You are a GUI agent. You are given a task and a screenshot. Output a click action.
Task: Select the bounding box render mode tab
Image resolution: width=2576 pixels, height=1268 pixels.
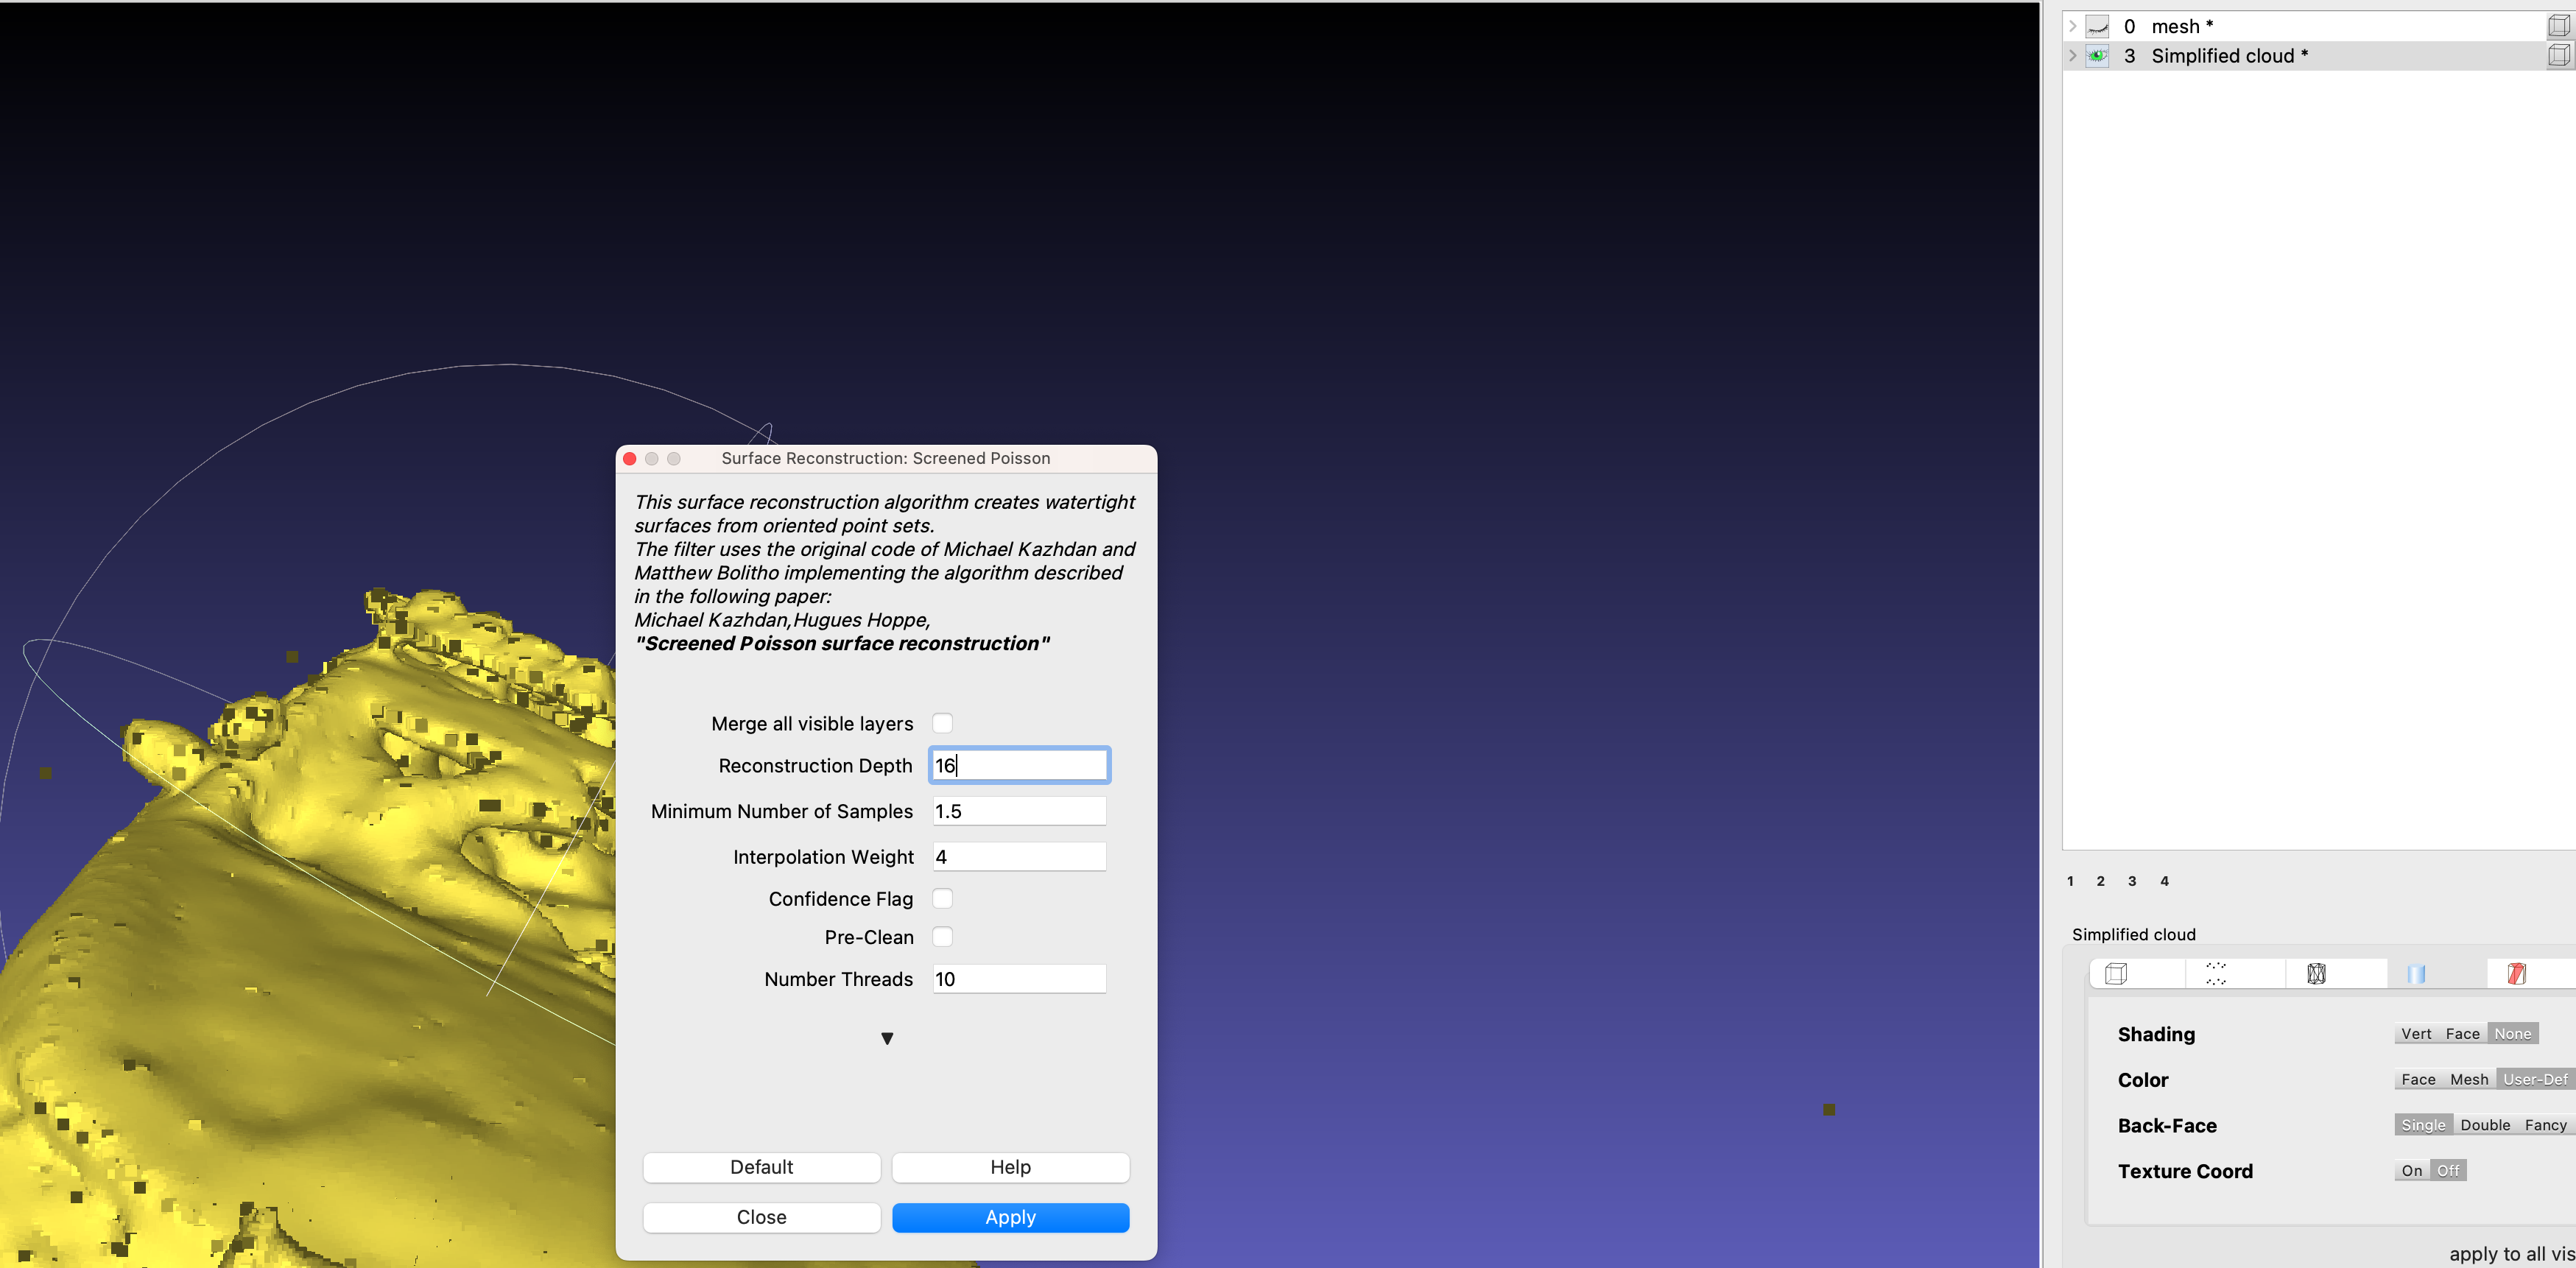(x=2116, y=973)
